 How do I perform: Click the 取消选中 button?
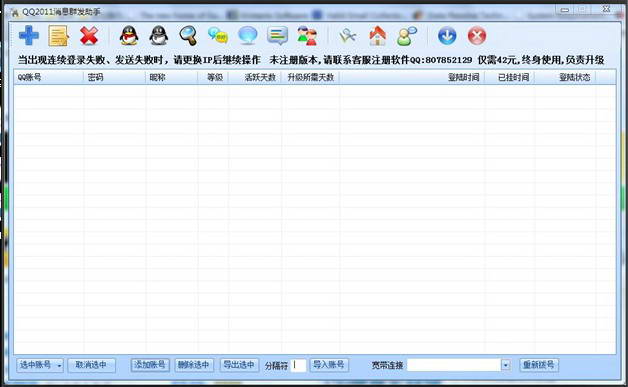[91, 365]
